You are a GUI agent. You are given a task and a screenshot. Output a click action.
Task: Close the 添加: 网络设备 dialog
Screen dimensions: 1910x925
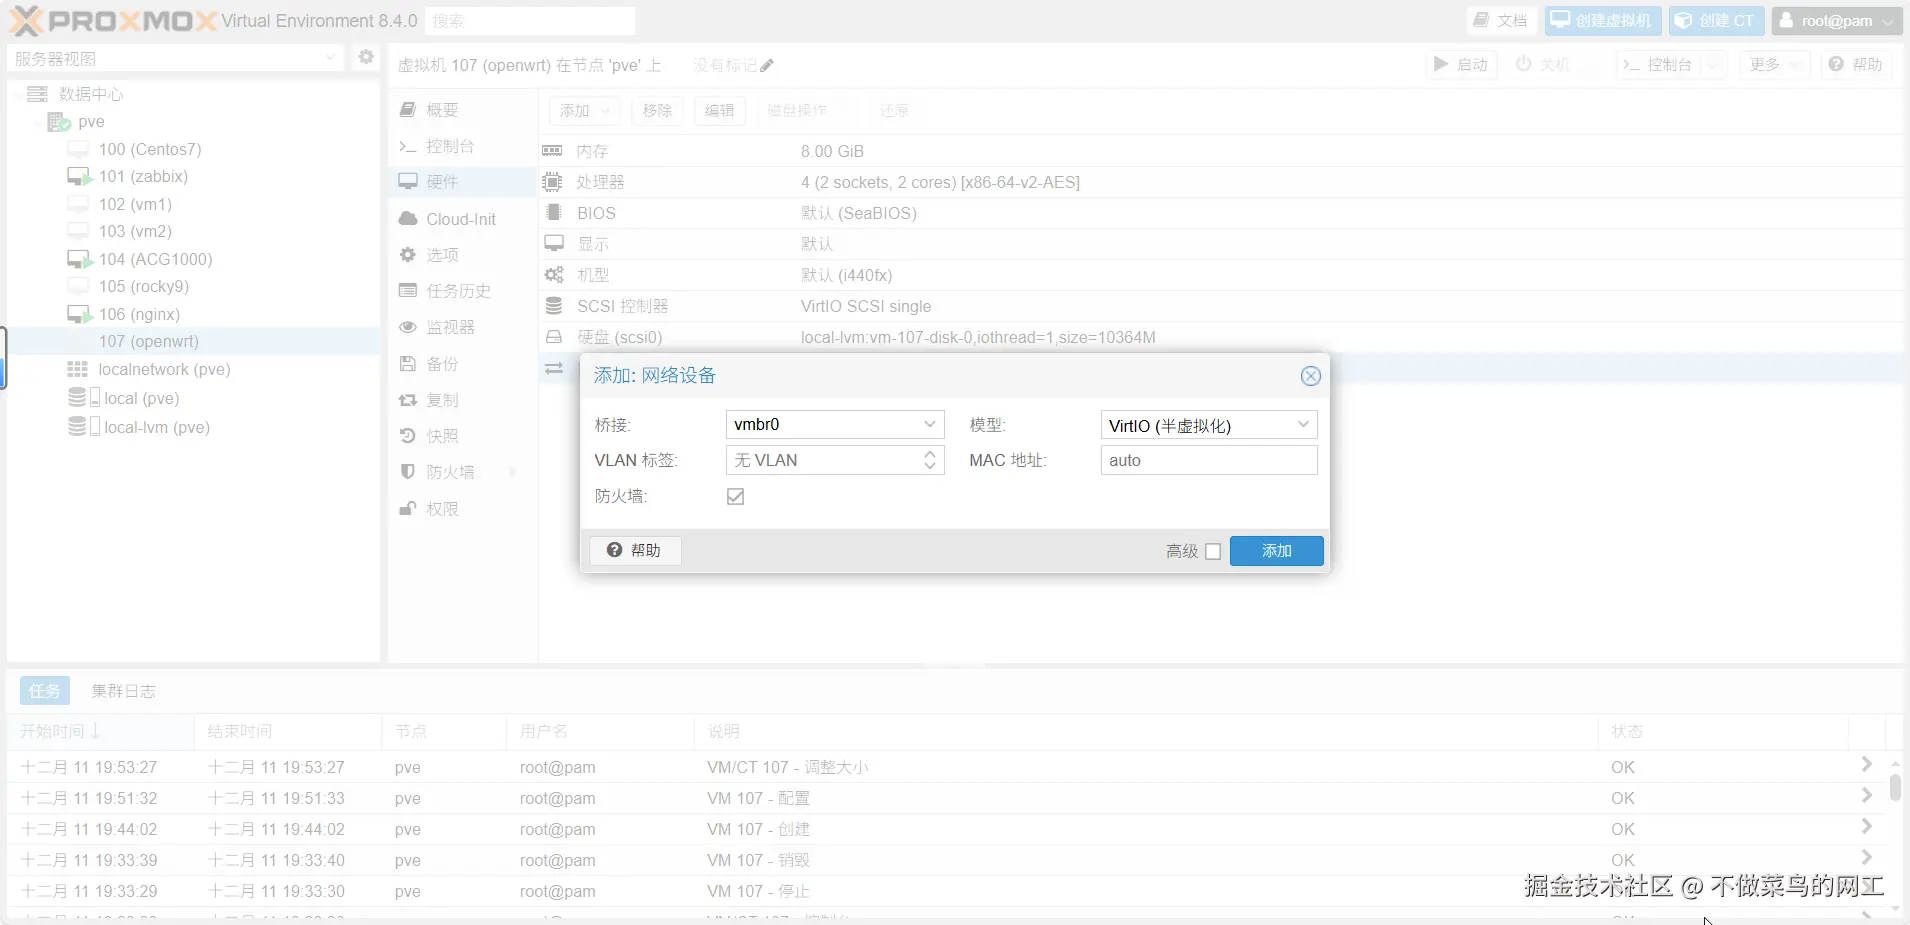pos(1310,376)
